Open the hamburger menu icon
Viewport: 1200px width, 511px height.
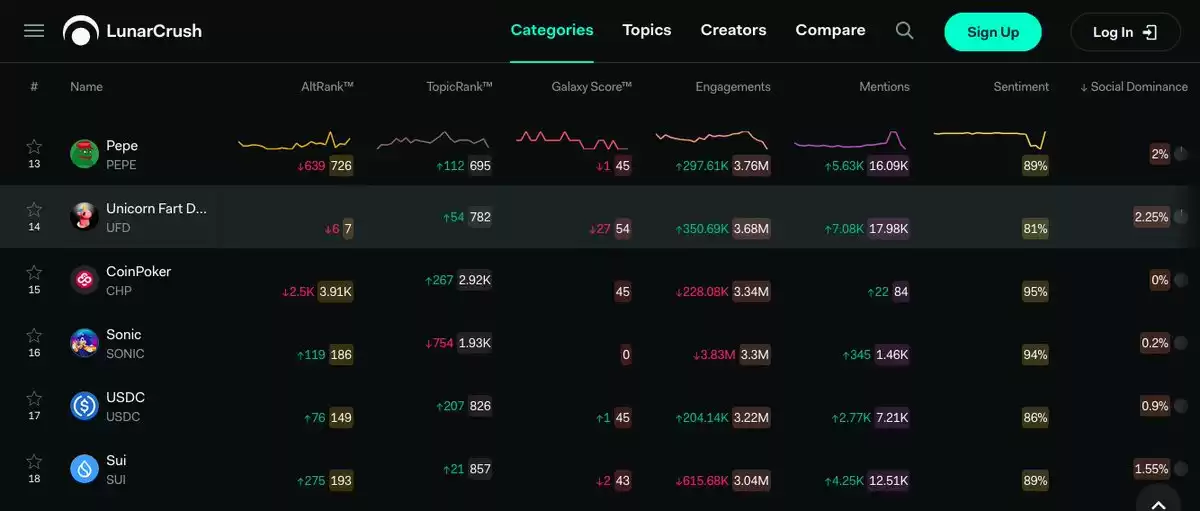34,31
